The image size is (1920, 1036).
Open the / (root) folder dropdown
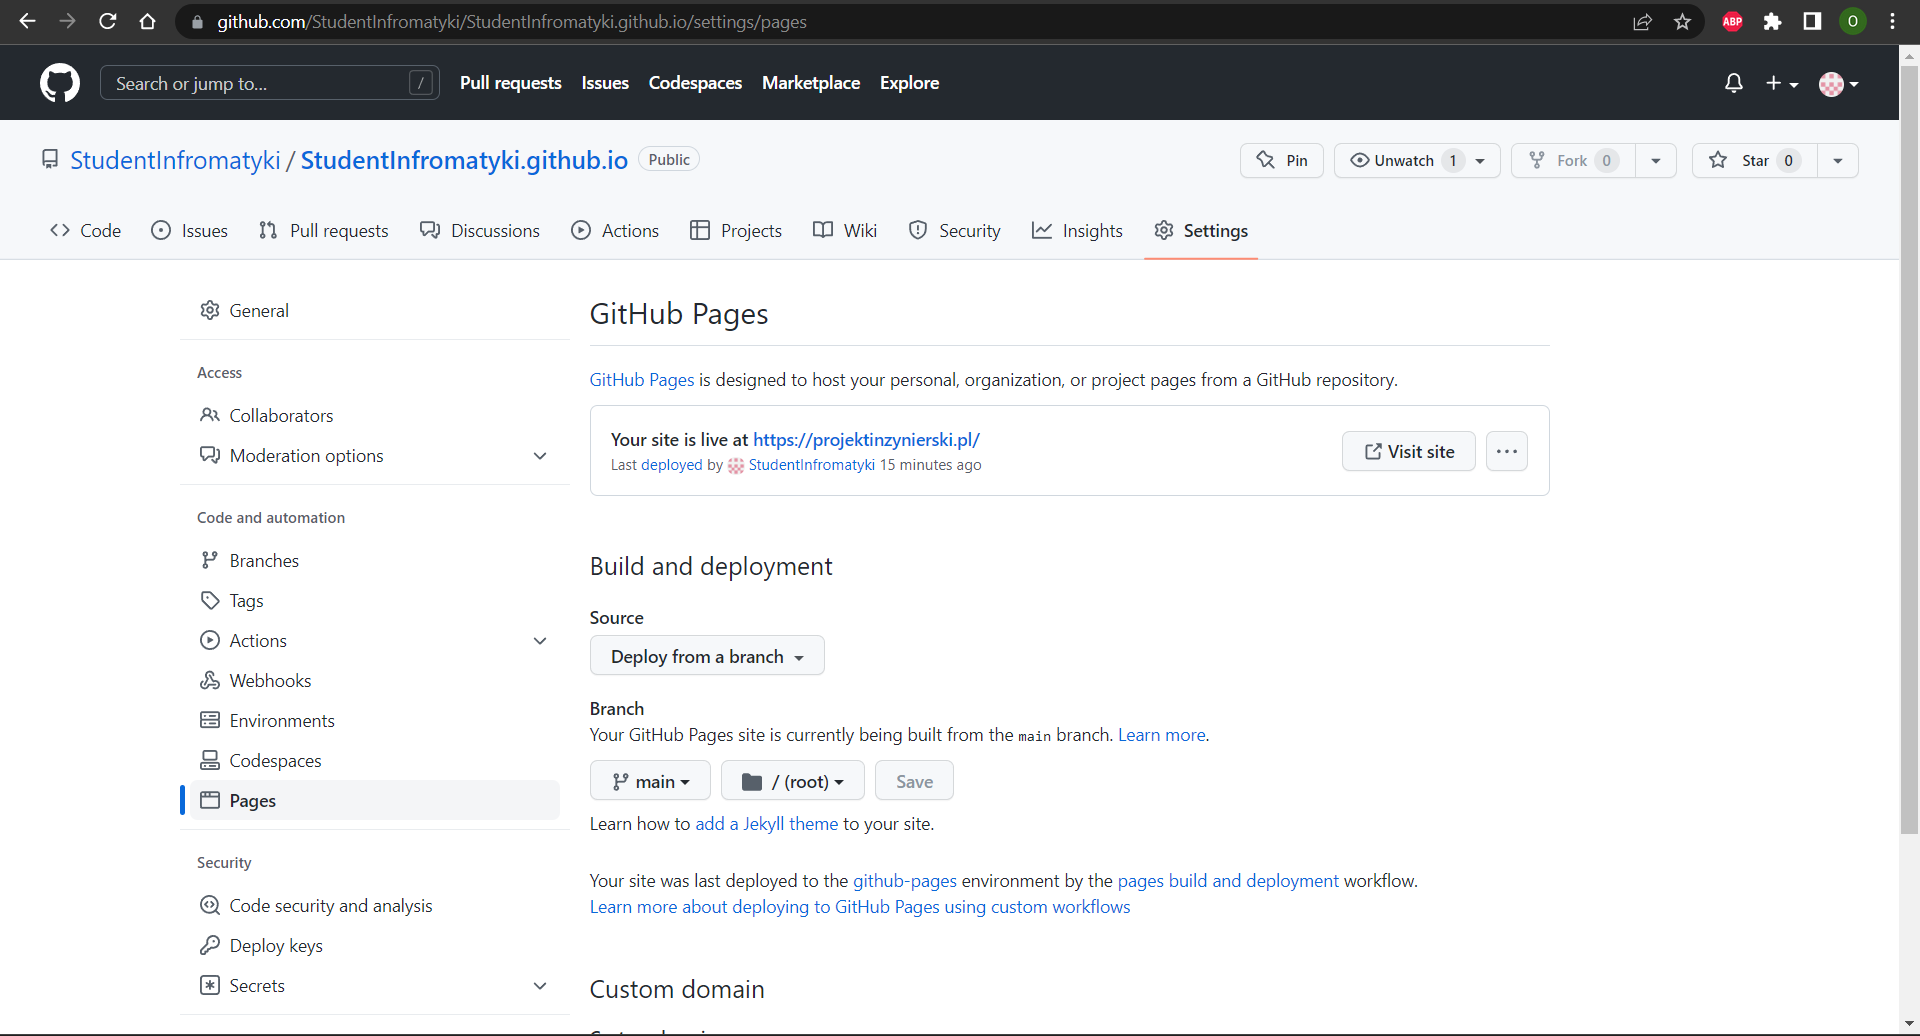(793, 782)
